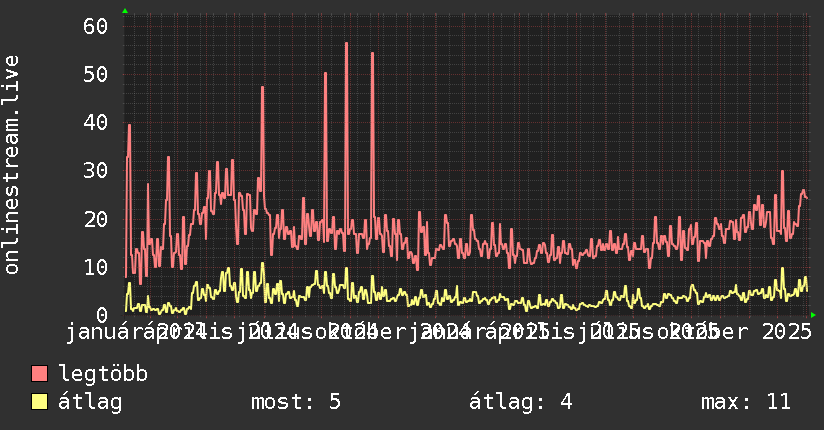
Task: Click the green arrow ending the x-axis
Action: pos(813,315)
